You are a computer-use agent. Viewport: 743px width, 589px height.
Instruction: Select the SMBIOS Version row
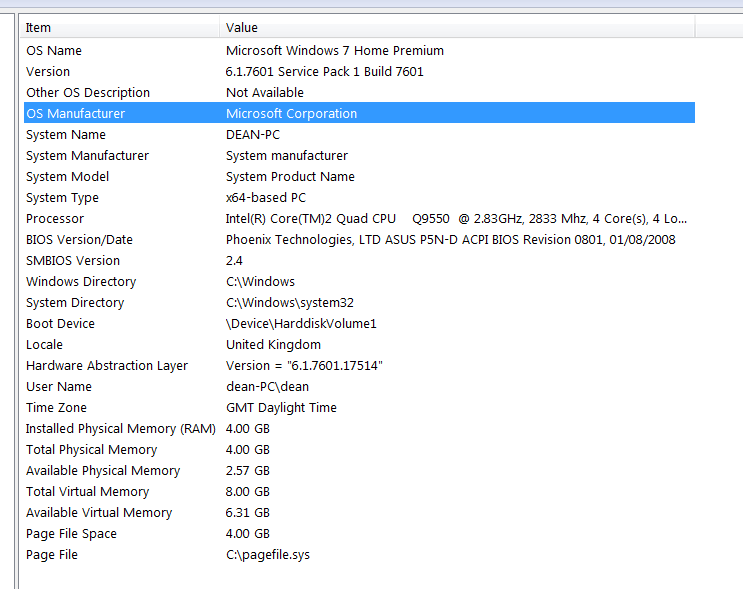tap(73, 261)
